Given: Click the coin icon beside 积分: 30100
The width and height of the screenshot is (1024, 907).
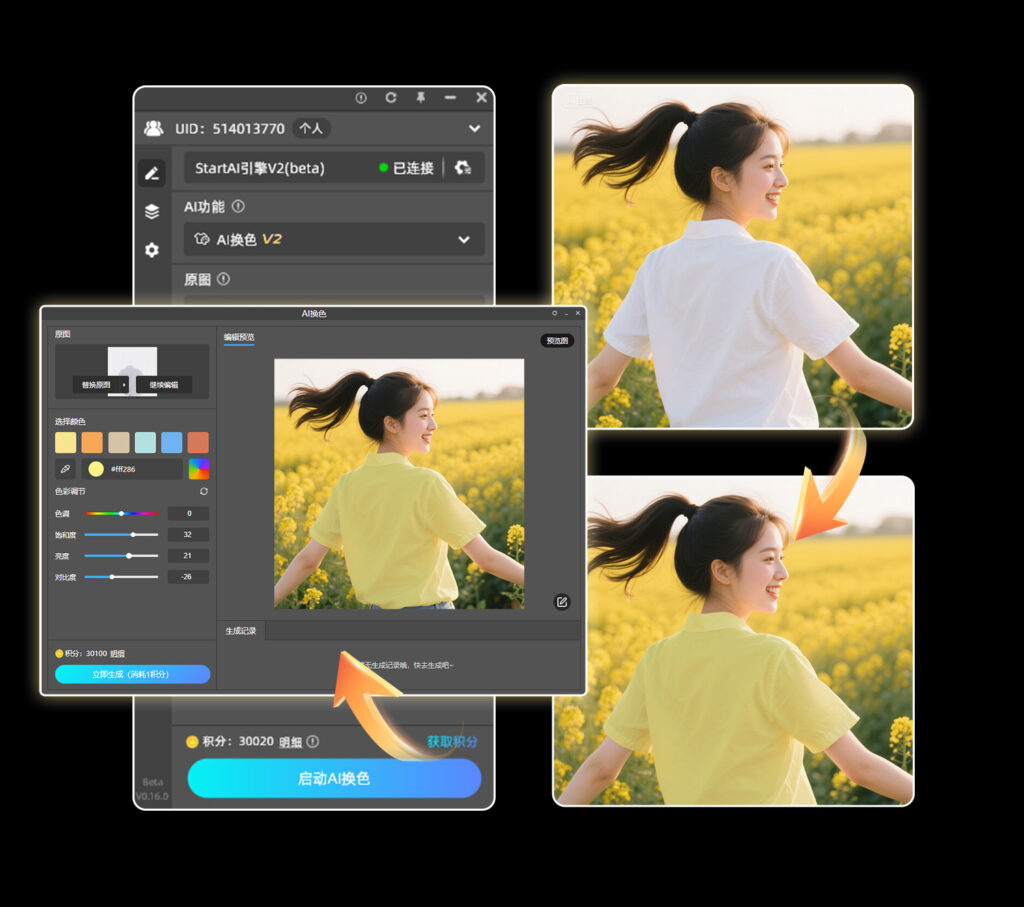Looking at the screenshot, I should point(59,653).
